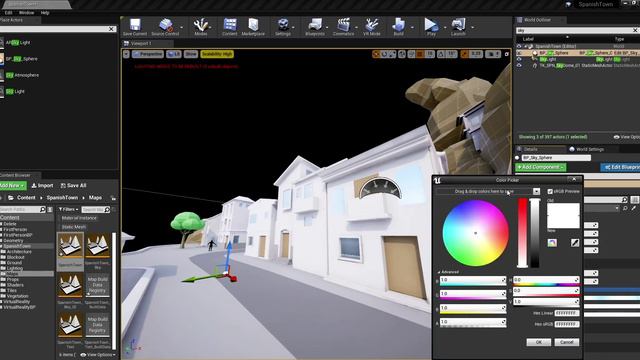The height and width of the screenshot is (360, 640).
Task: Click OK in the Color Picker
Action: click(538, 342)
